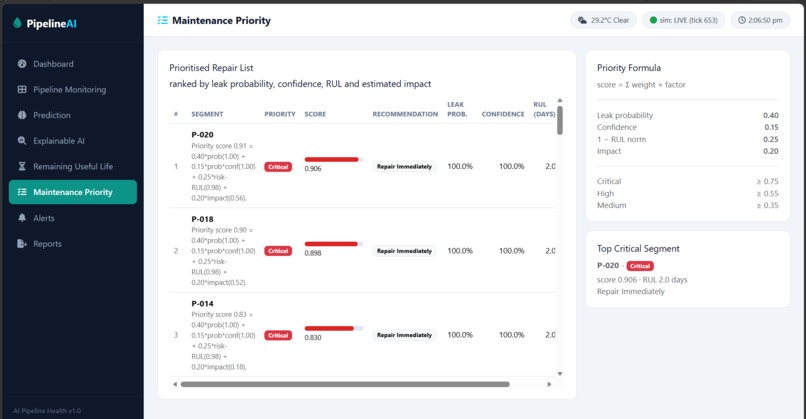Screen dimensions: 806x419
Task: Click Repair Immediately badge for P-018
Action: pyautogui.click(x=404, y=251)
